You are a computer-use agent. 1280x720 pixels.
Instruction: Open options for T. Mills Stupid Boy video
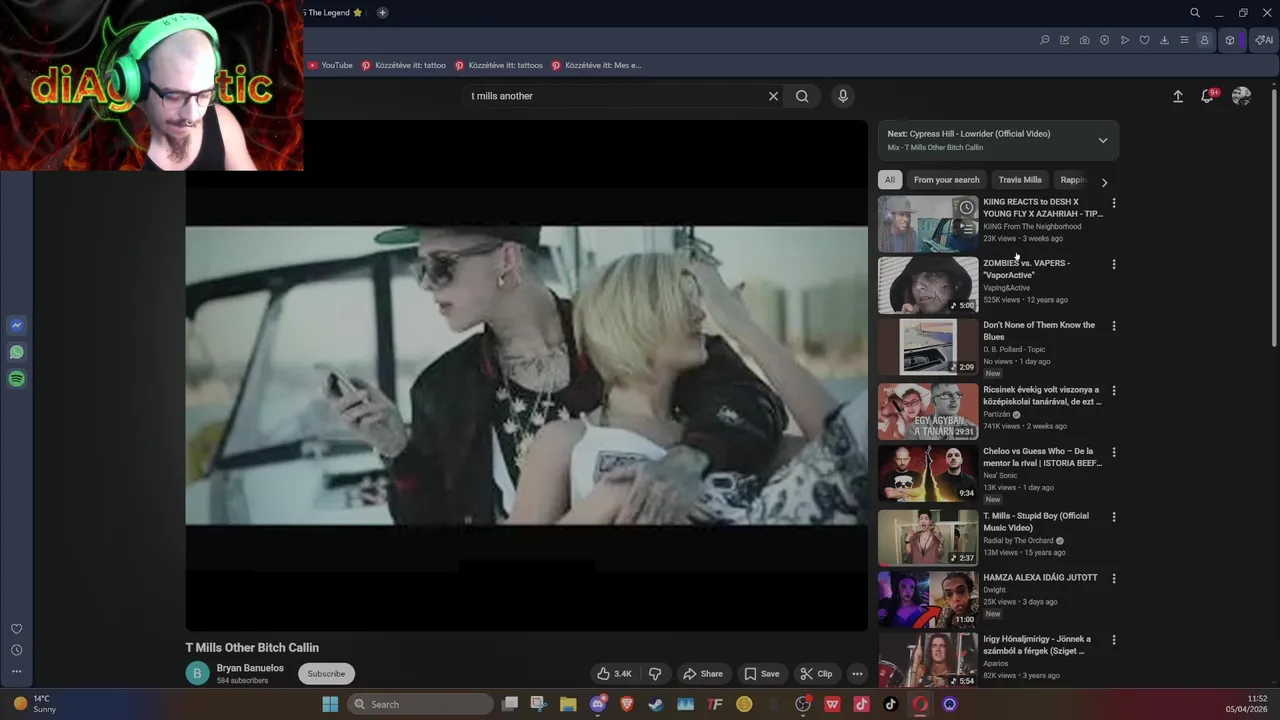click(x=1114, y=517)
